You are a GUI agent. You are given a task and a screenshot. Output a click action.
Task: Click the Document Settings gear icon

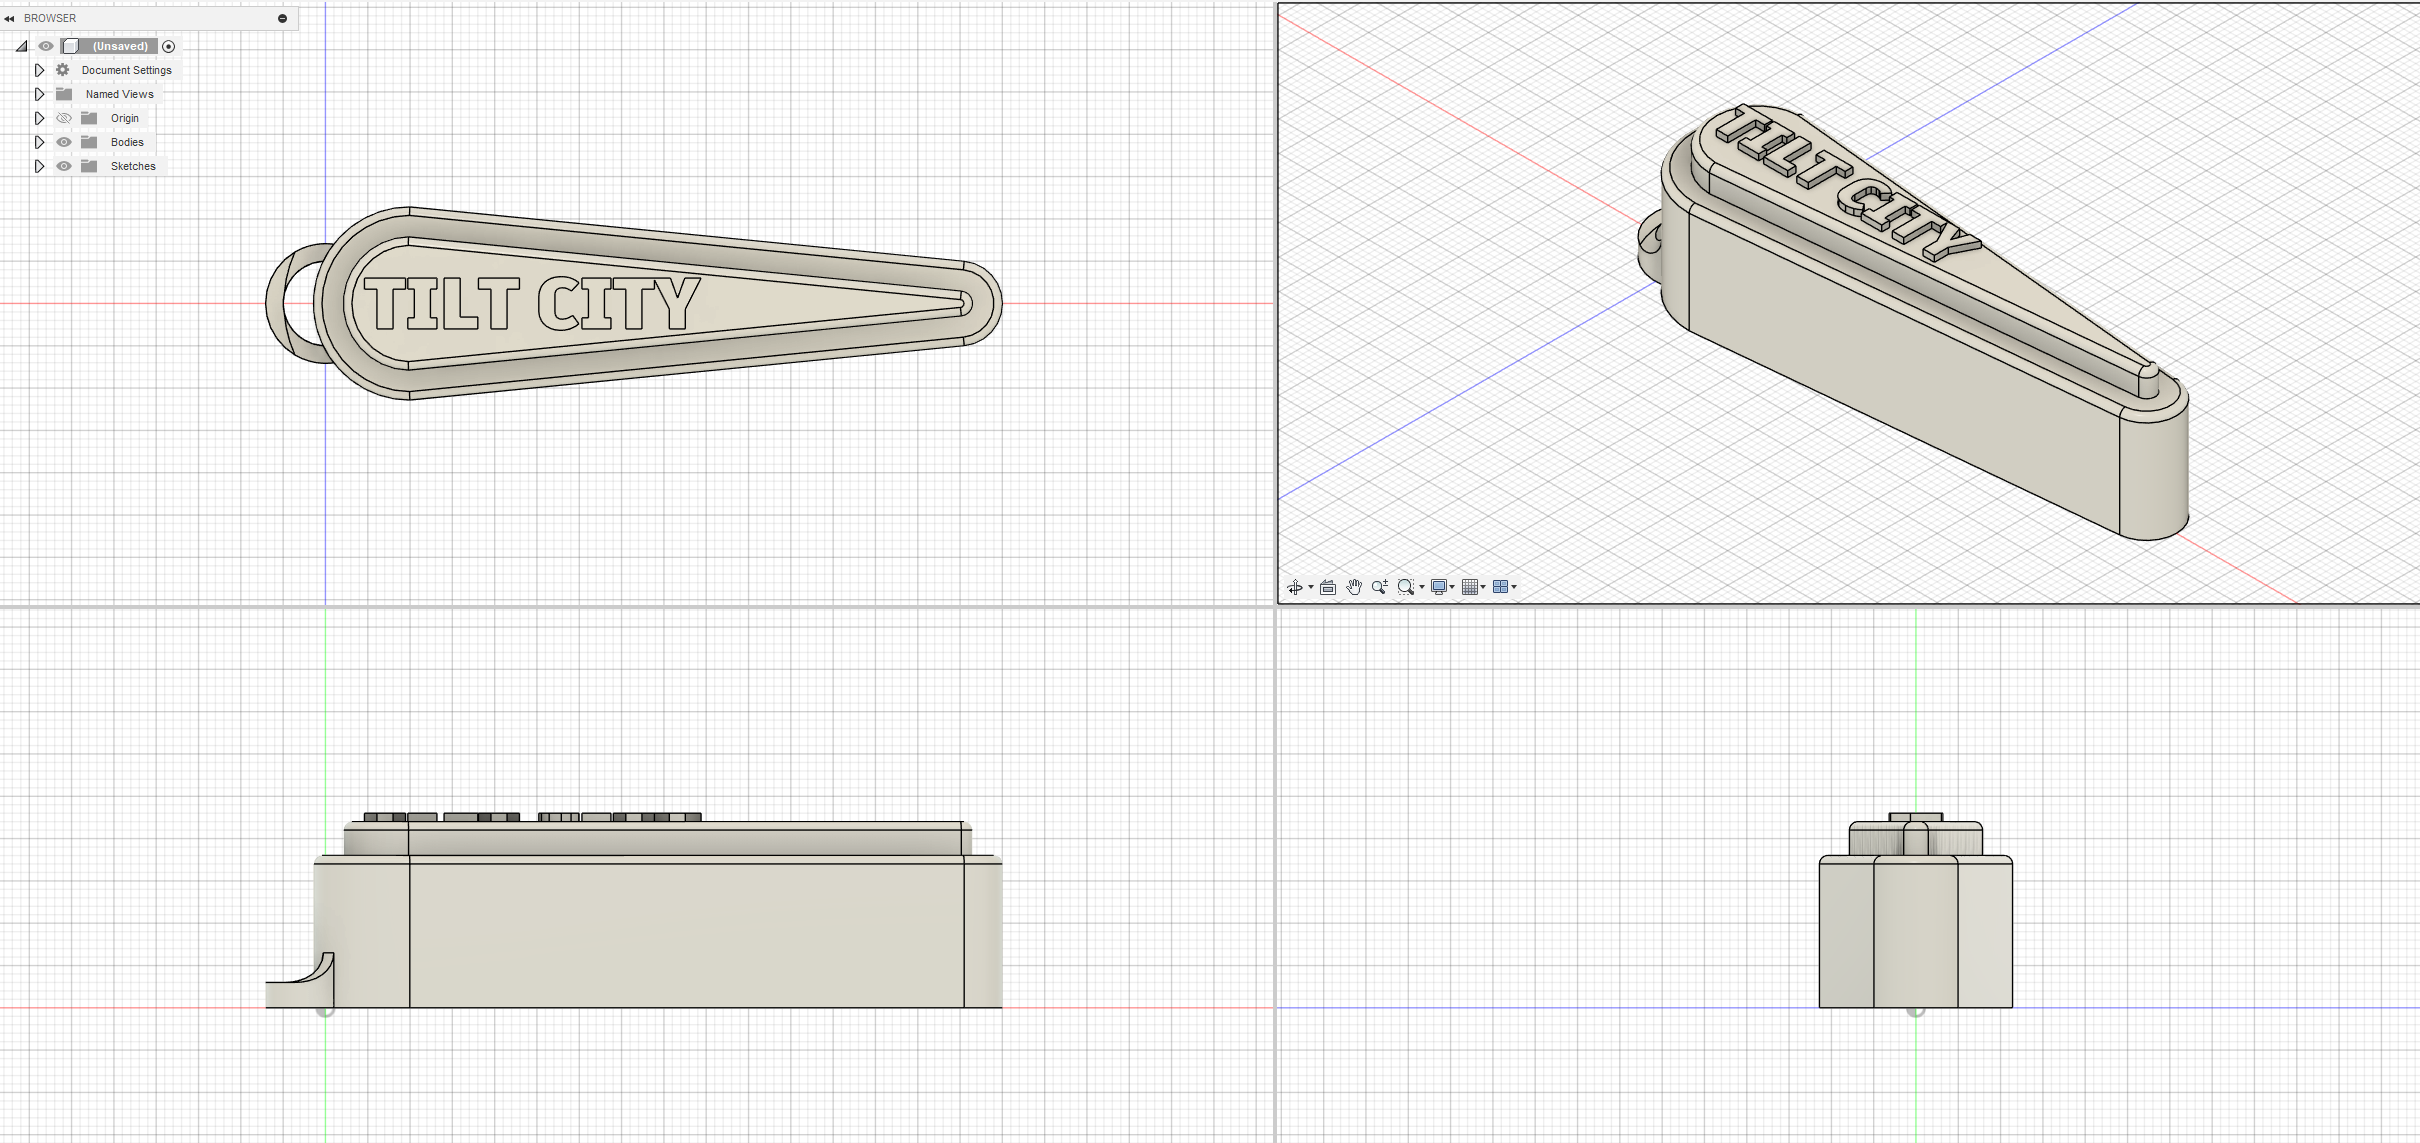tap(63, 70)
